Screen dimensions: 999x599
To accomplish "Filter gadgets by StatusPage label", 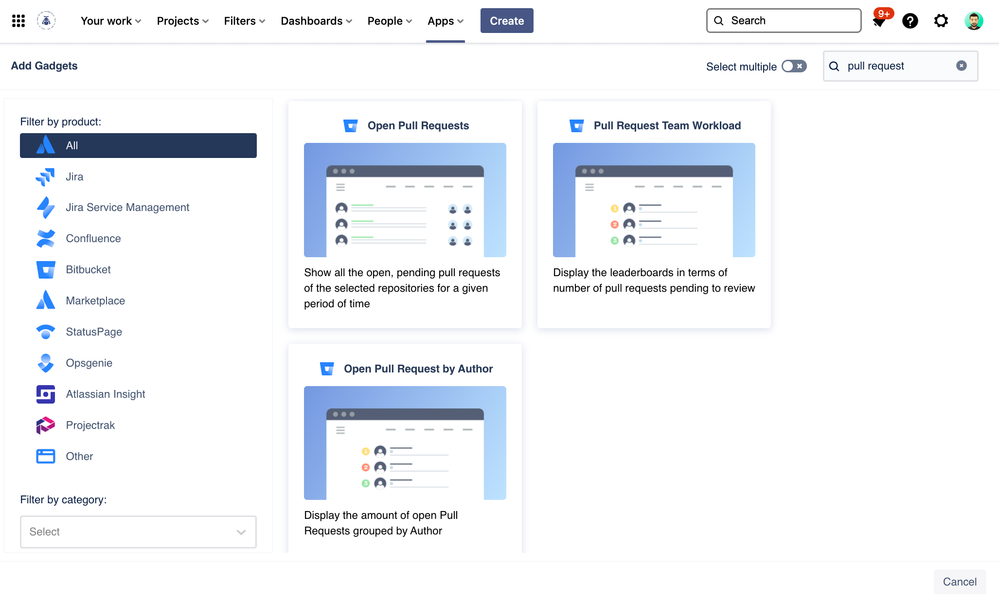I will coord(94,332).
